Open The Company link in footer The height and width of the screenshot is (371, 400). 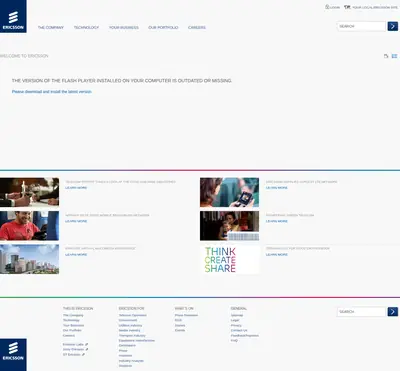click(x=73, y=315)
